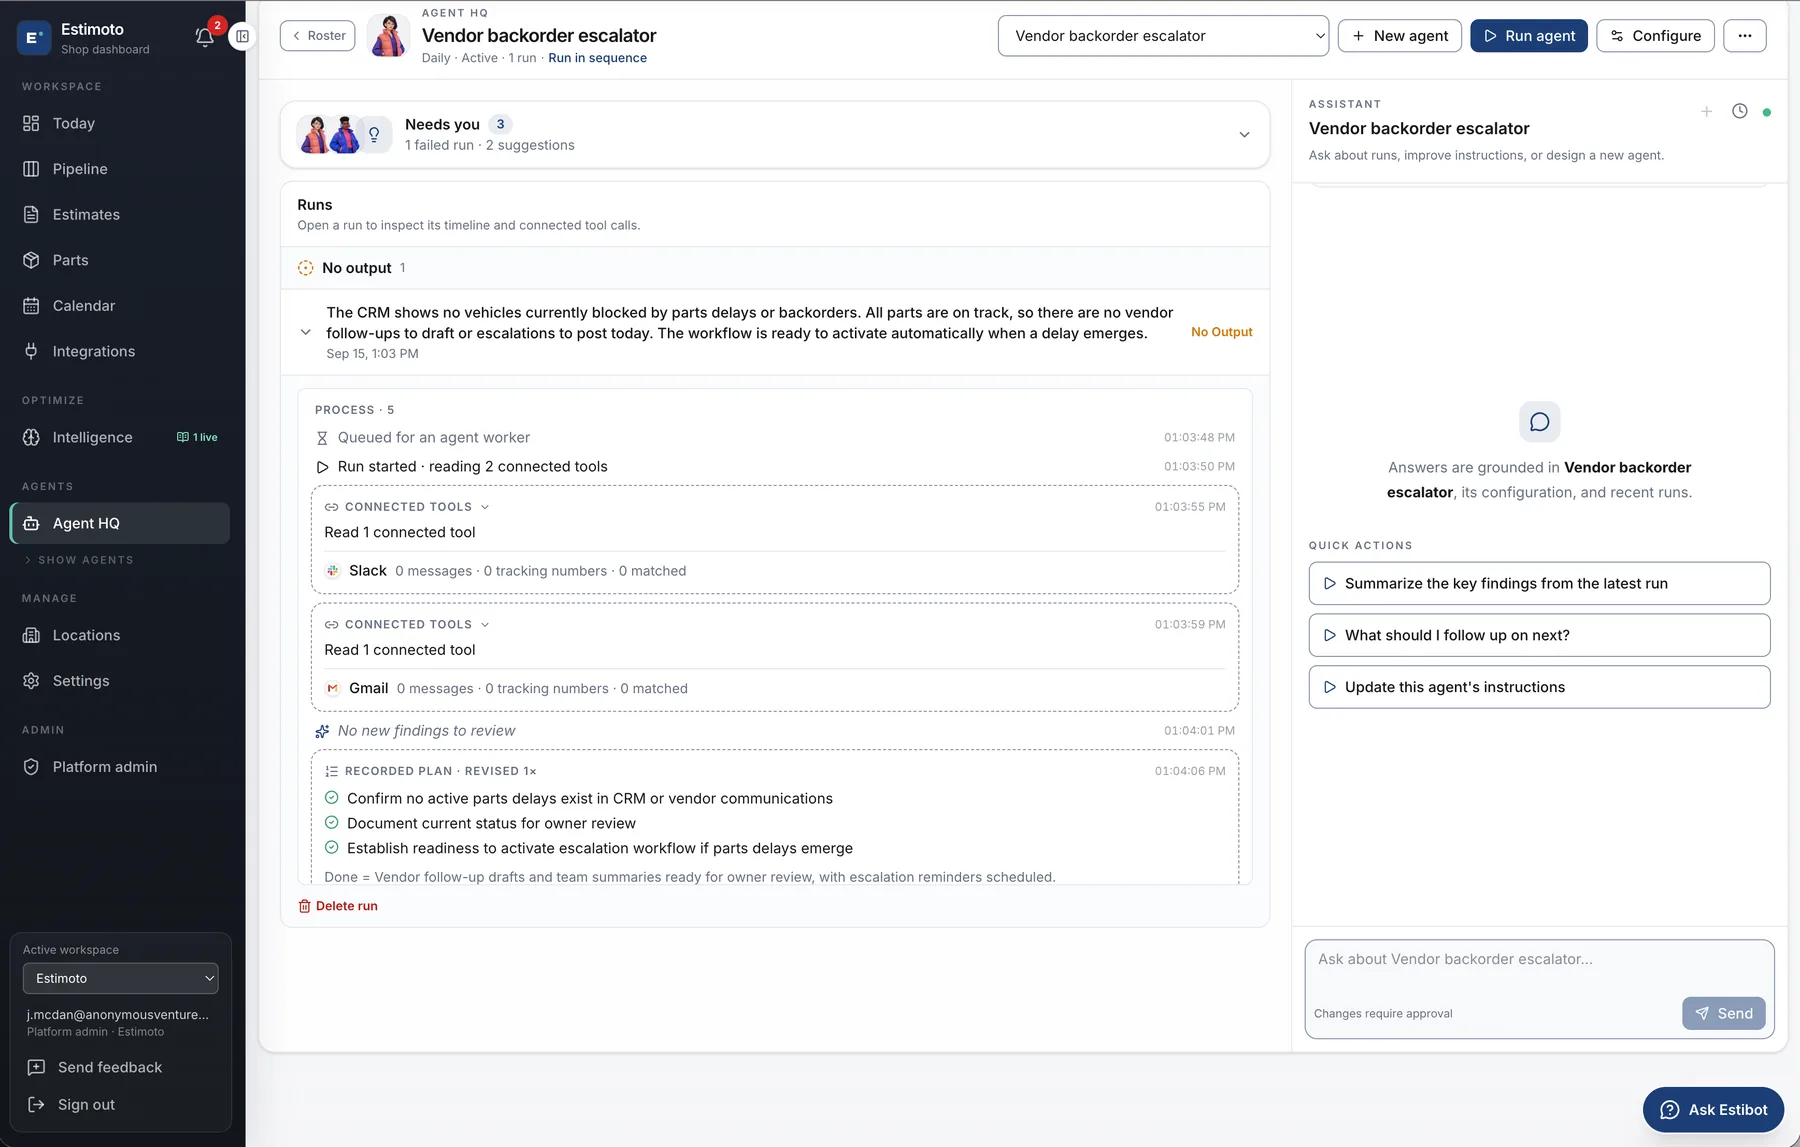Open the notifications bell

pos(205,37)
